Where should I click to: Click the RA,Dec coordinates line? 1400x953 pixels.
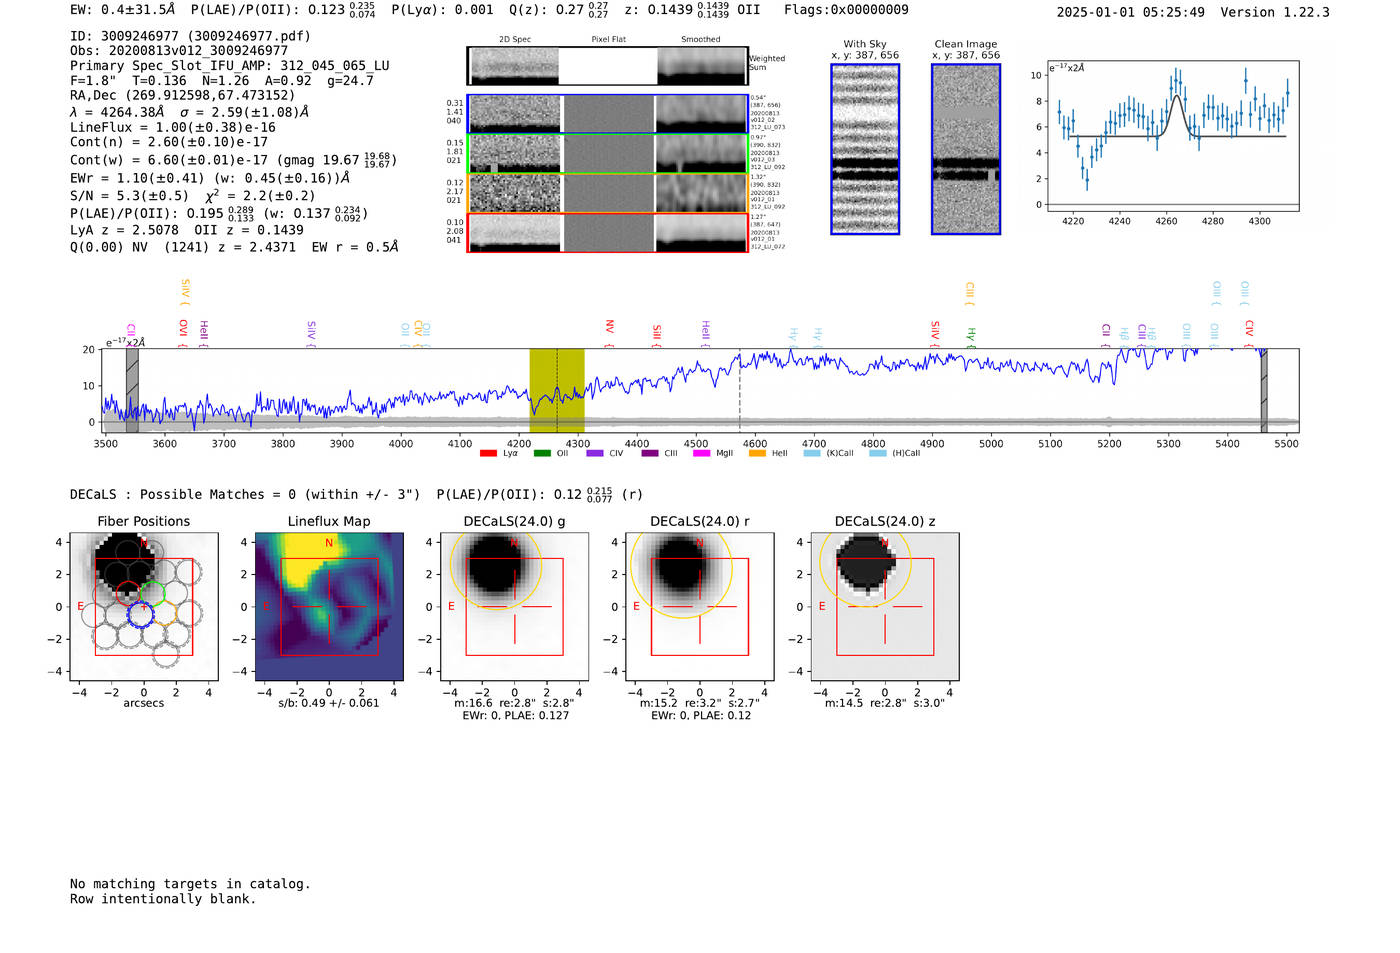[x=183, y=96]
